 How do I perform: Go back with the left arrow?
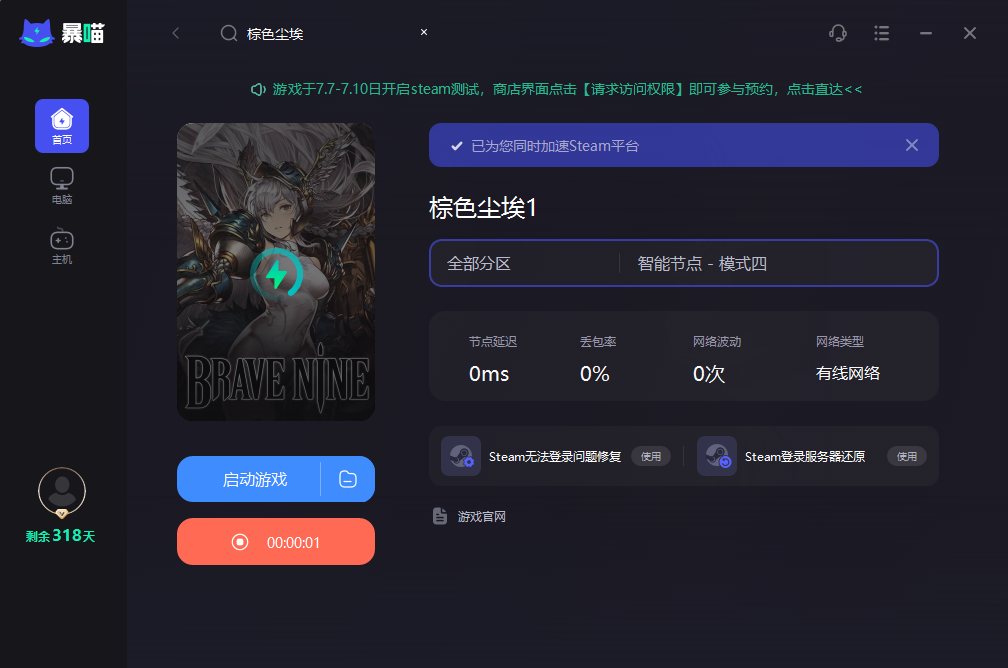(x=176, y=33)
